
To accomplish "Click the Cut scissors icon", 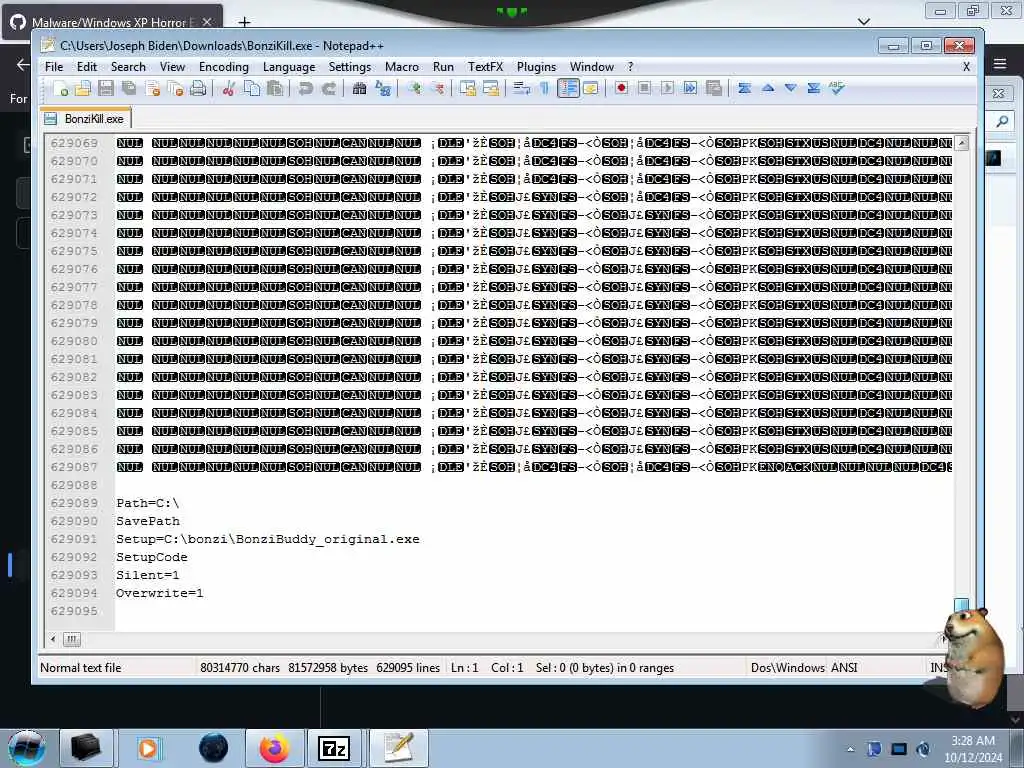I will [x=228, y=88].
